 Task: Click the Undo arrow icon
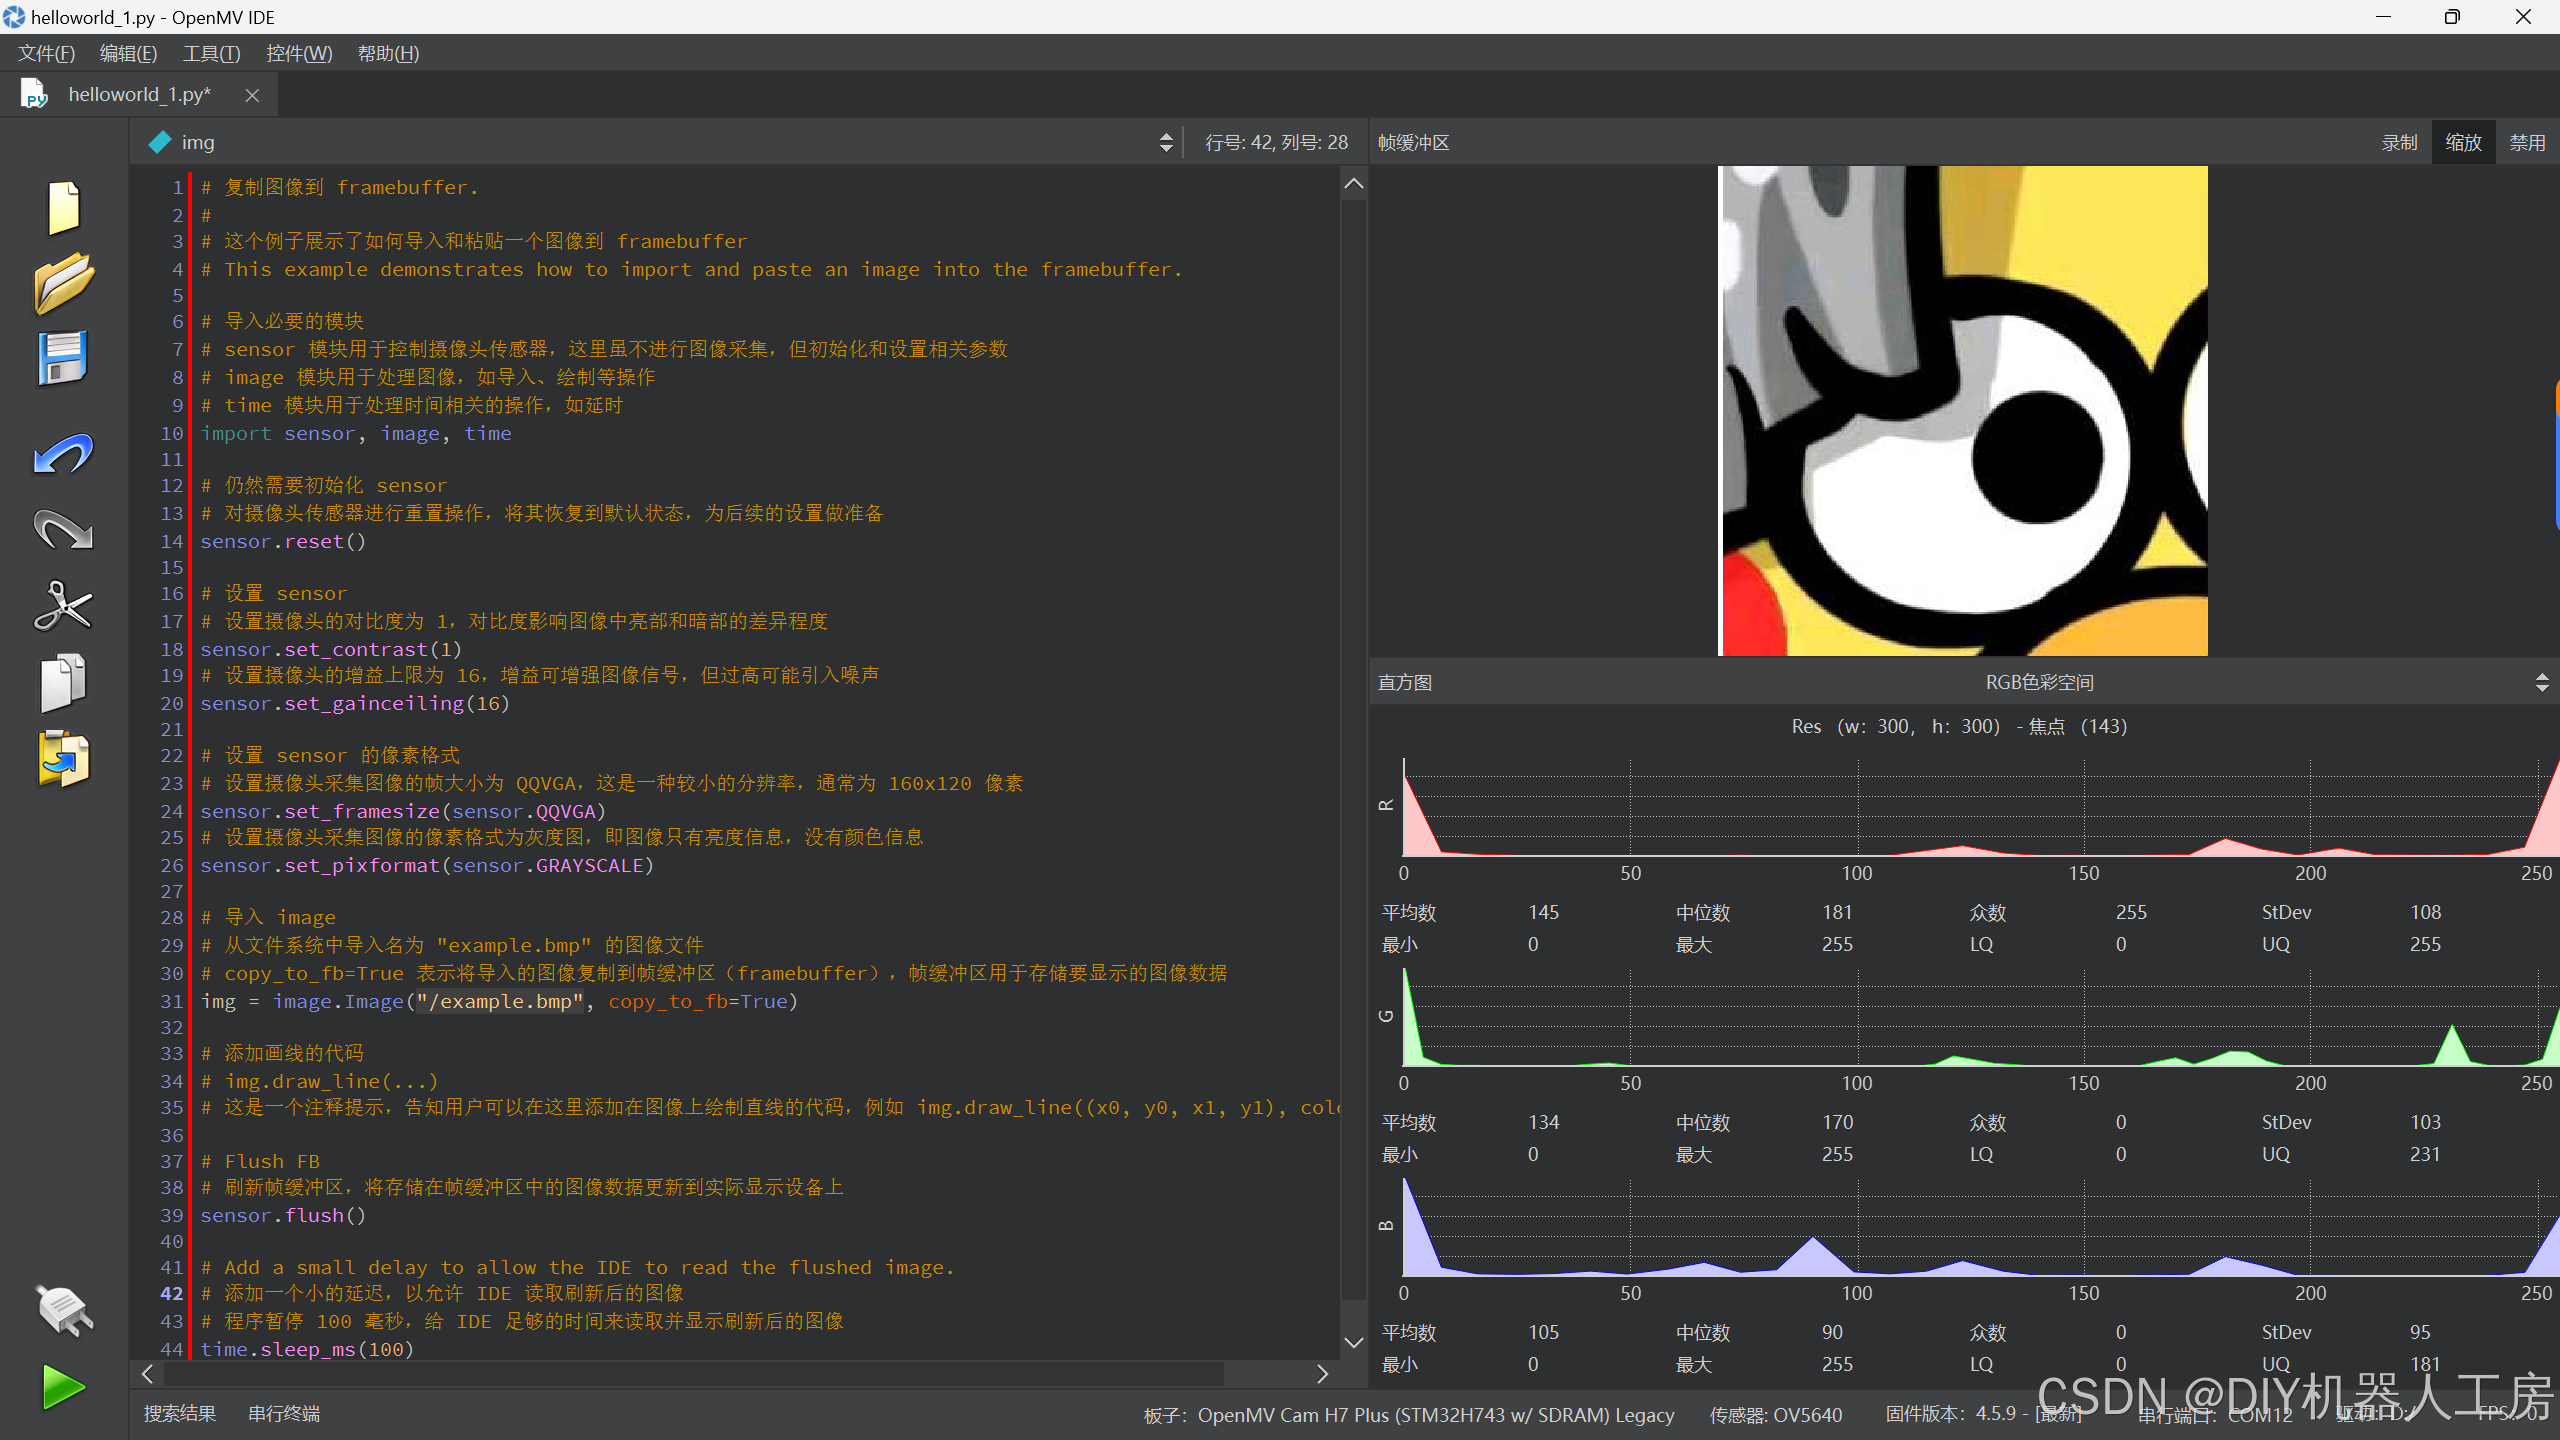[64, 455]
